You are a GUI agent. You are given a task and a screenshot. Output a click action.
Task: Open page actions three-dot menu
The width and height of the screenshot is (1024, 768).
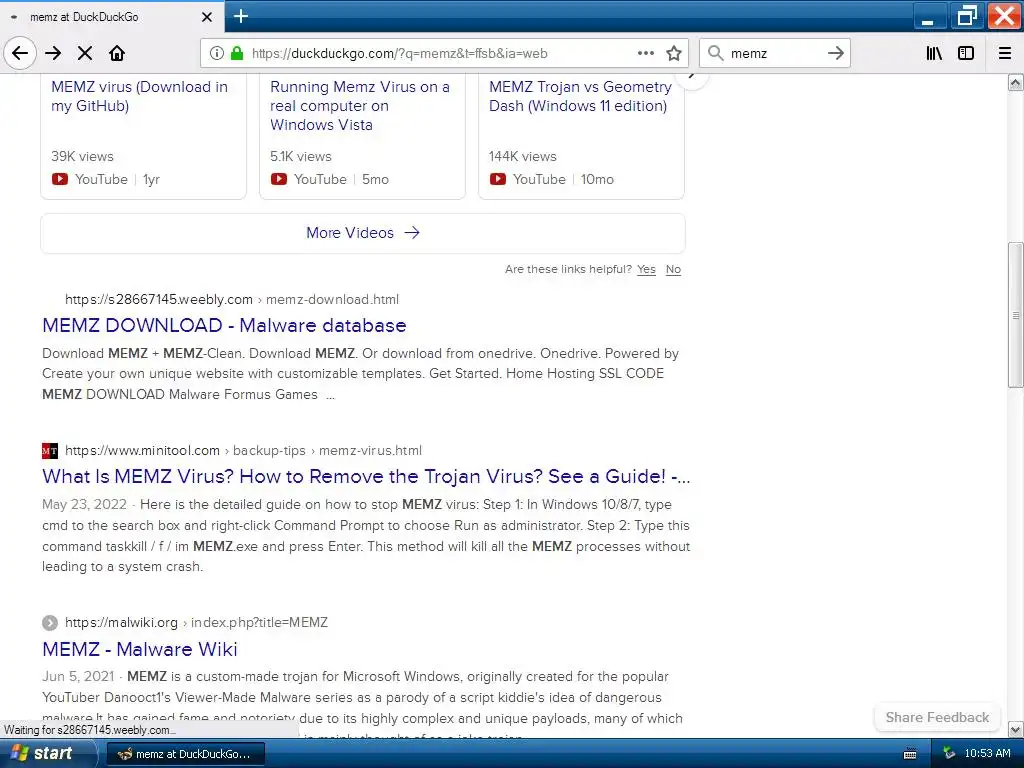tap(646, 53)
